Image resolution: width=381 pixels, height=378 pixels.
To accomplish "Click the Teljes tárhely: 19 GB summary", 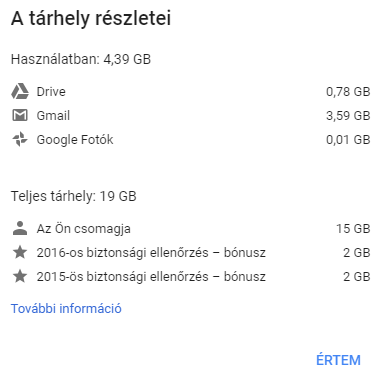I will pos(74,196).
